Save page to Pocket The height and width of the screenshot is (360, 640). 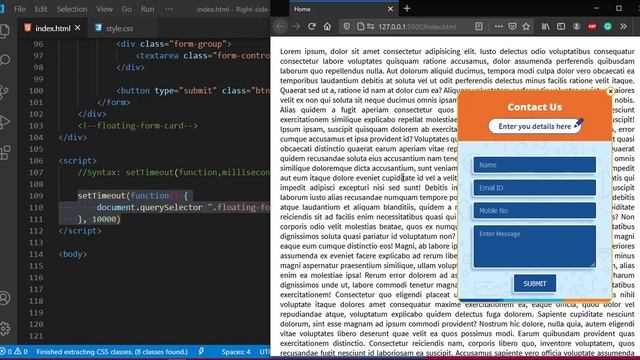pos(512,27)
